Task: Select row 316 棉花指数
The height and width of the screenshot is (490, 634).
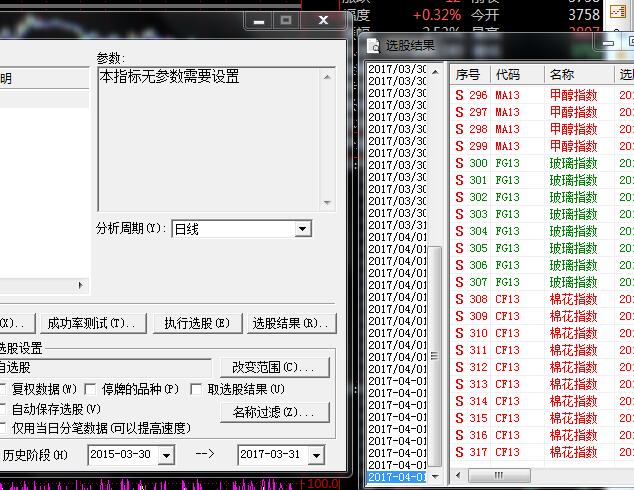Action: pos(542,435)
